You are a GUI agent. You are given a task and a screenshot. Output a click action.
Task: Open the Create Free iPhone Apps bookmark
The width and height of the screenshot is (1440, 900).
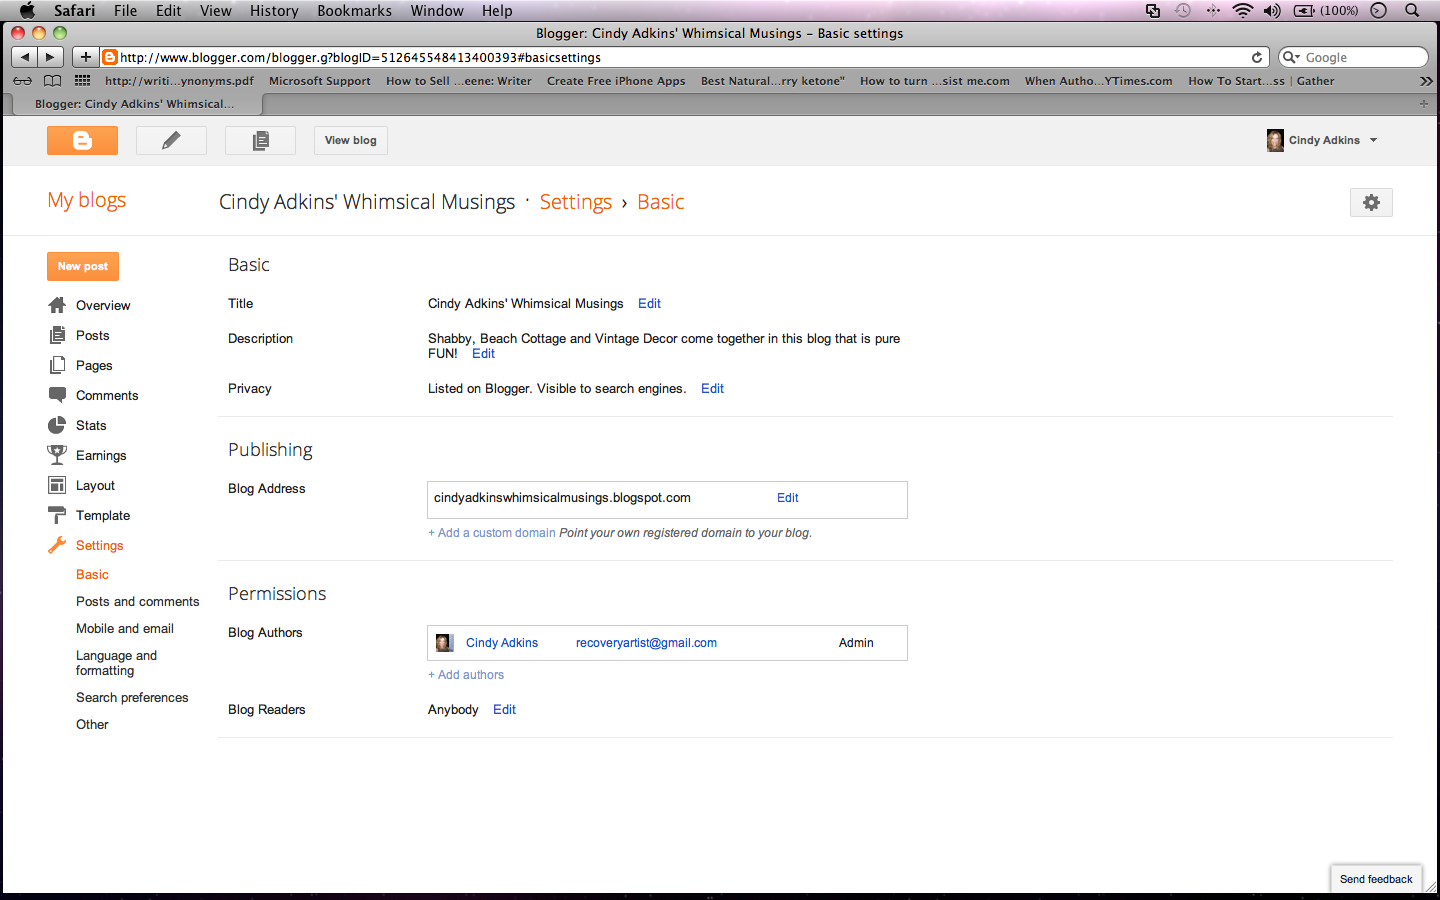(x=616, y=81)
